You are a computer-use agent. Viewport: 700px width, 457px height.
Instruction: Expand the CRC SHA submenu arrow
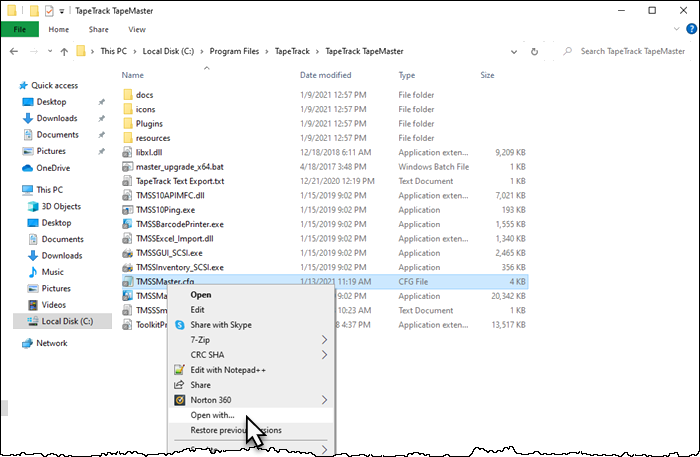325,355
